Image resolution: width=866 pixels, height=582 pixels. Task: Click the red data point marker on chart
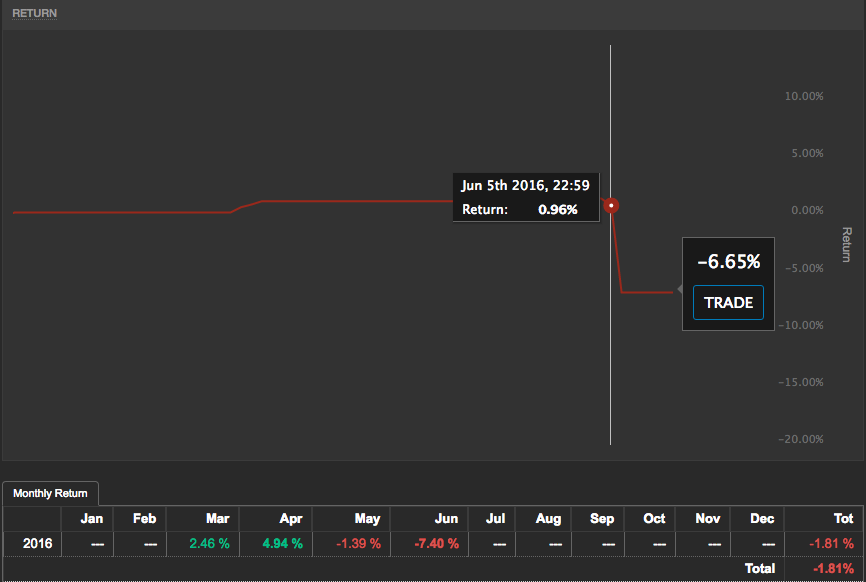tap(611, 206)
